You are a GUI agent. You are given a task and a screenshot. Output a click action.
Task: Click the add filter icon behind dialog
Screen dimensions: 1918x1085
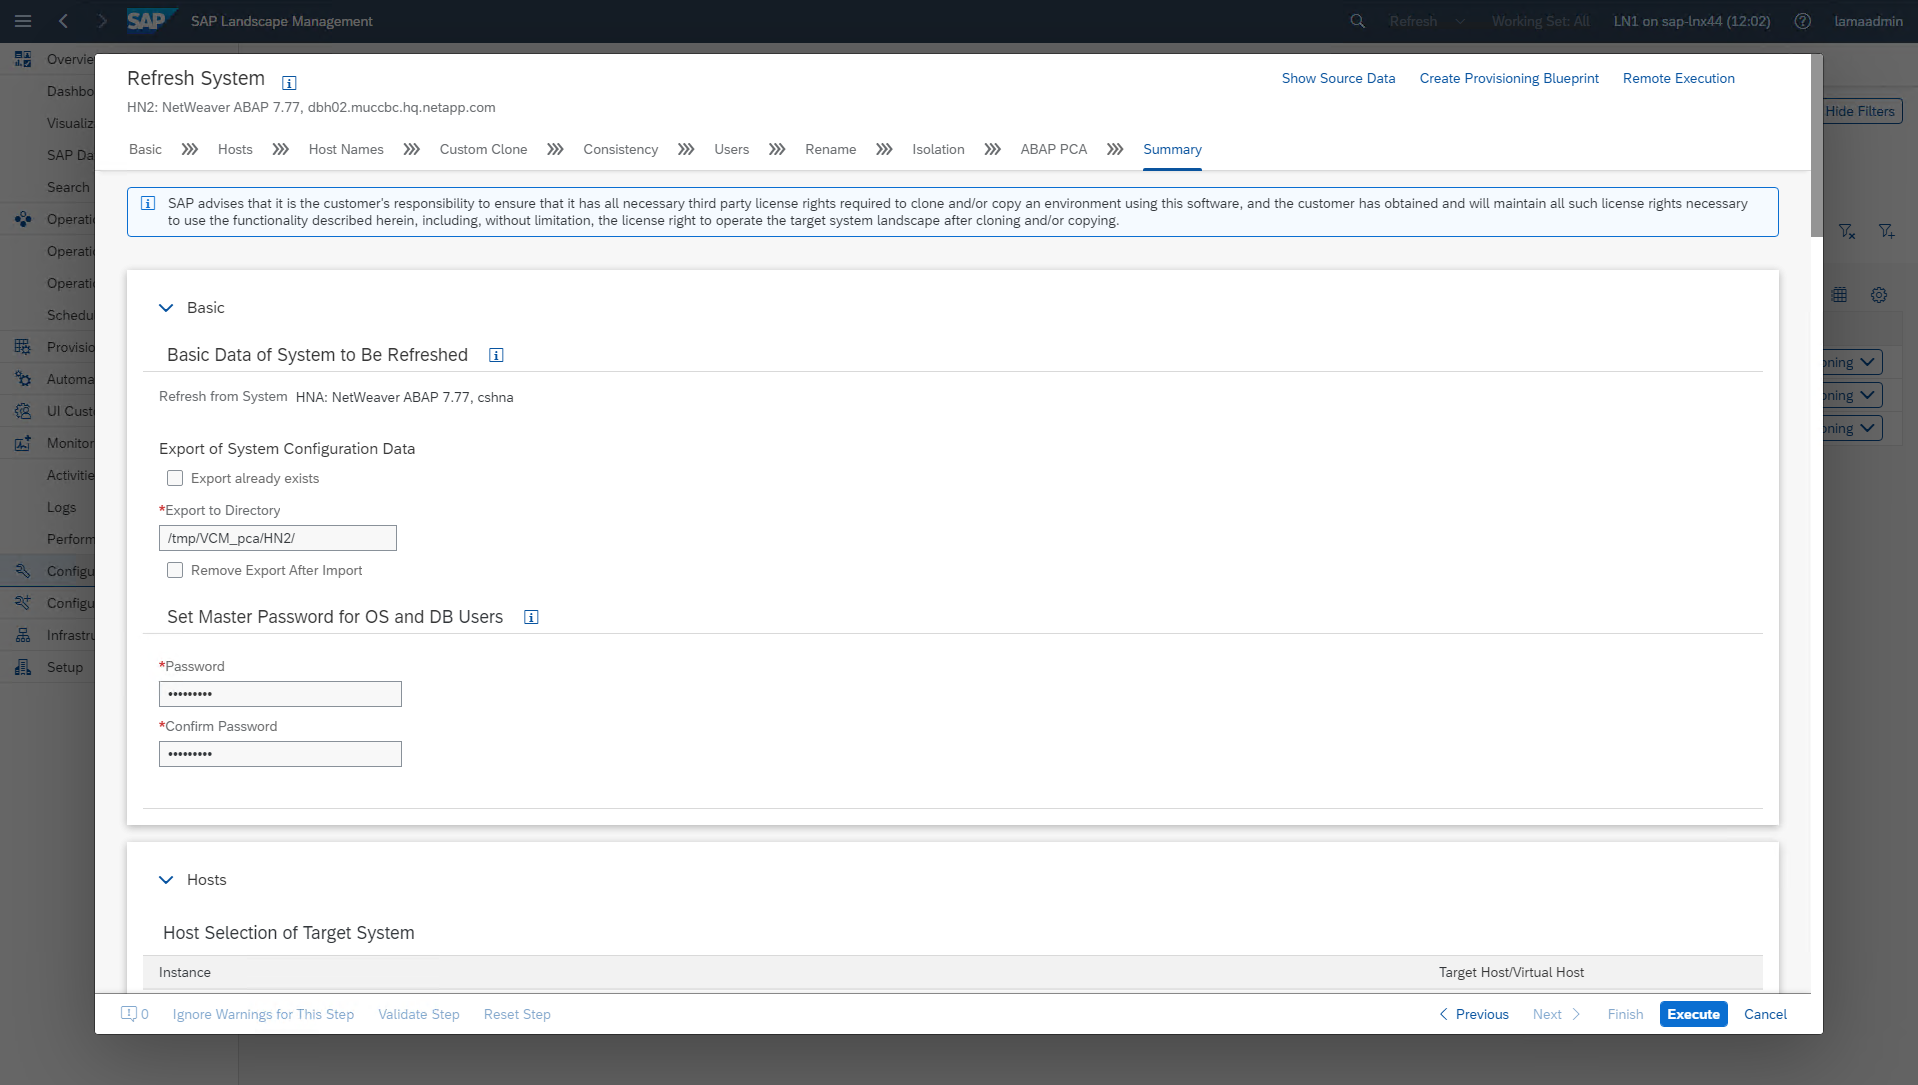pyautogui.click(x=1886, y=231)
